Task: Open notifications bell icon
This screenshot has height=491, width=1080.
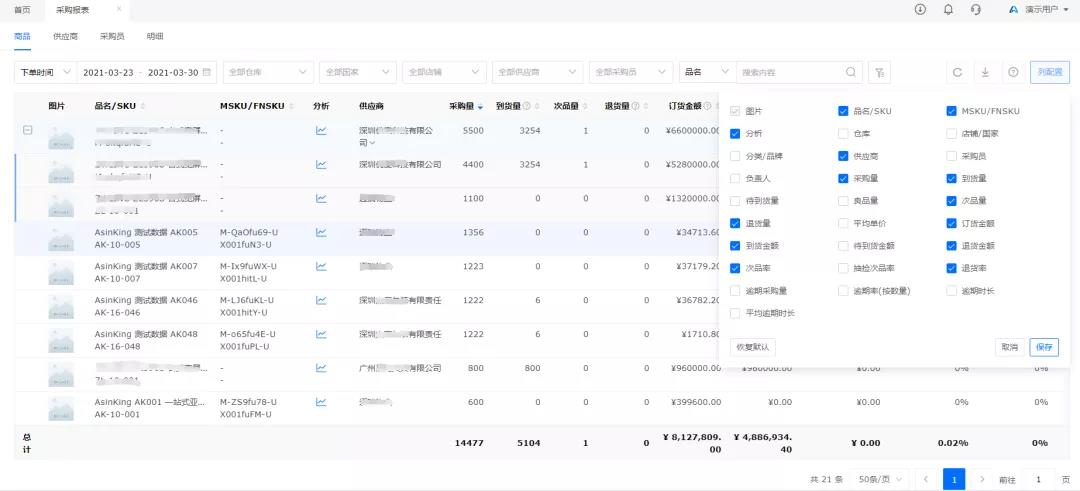Action: pos(948,10)
